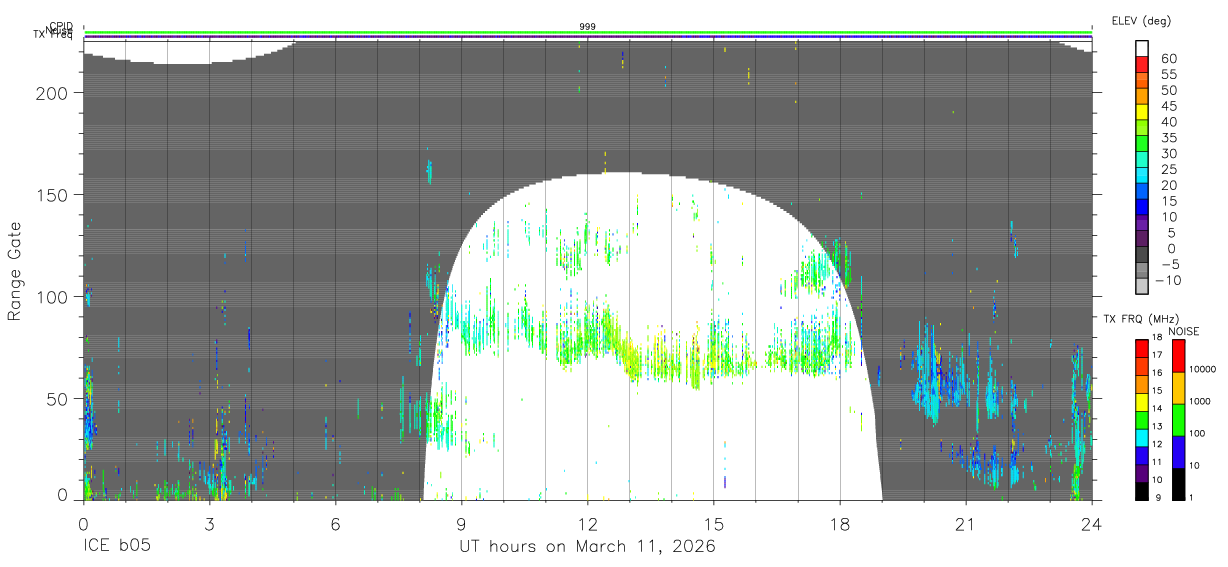Click the NOISE scale value '1000'
1228x567 pixels.
[x=1198, y=402]
